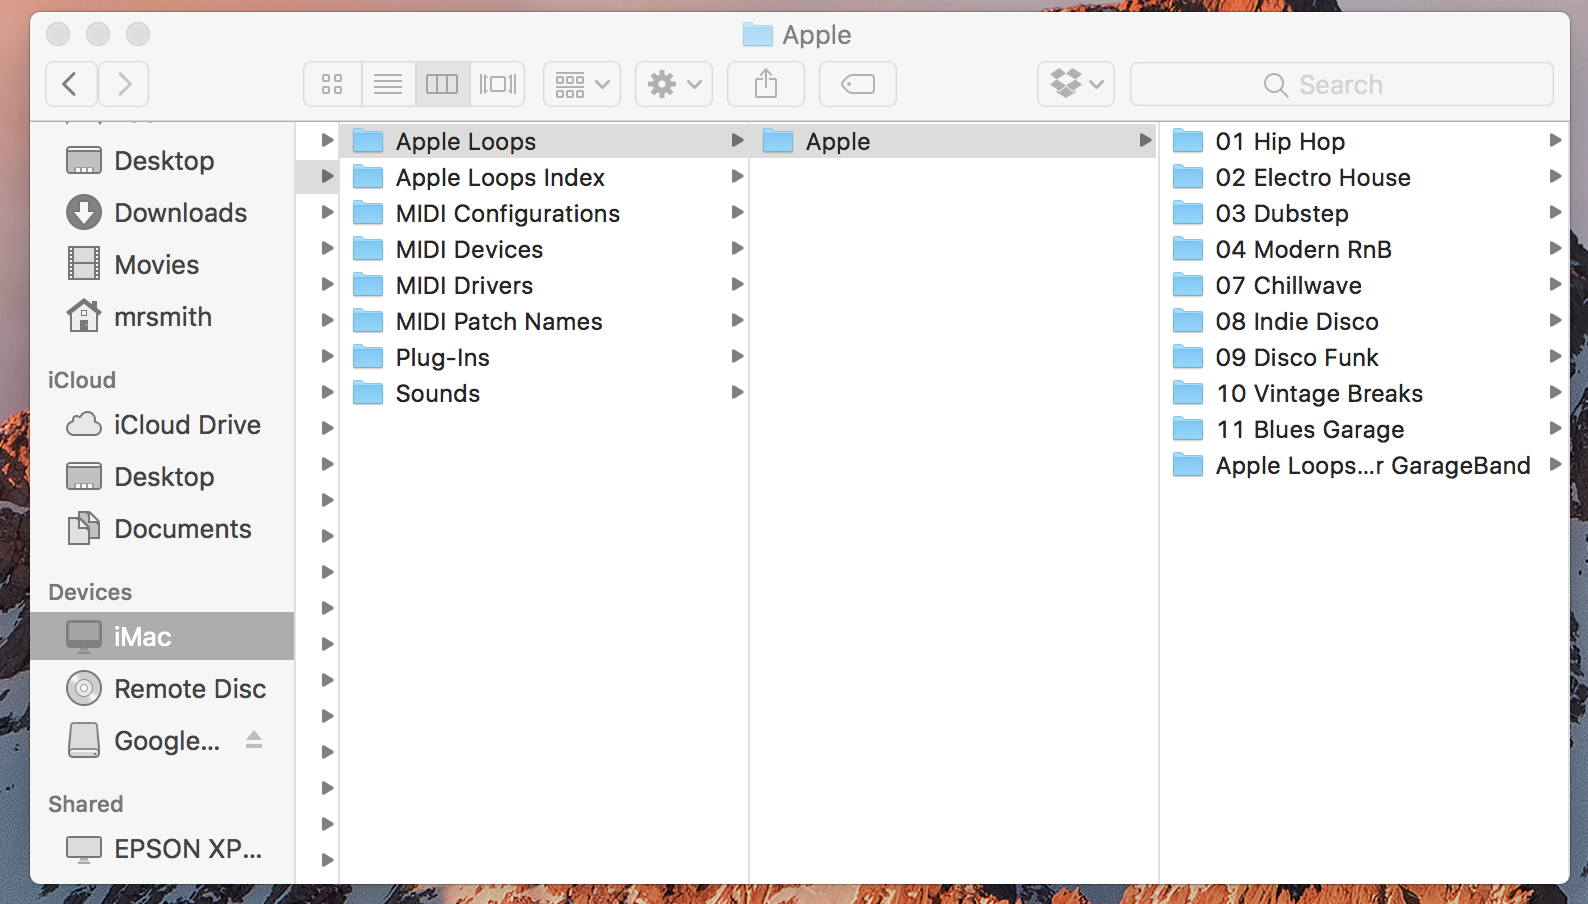Expand arrow beside 03 Dubstep
This screenshot has width=1588, height=904.
tap(1555, 212)
